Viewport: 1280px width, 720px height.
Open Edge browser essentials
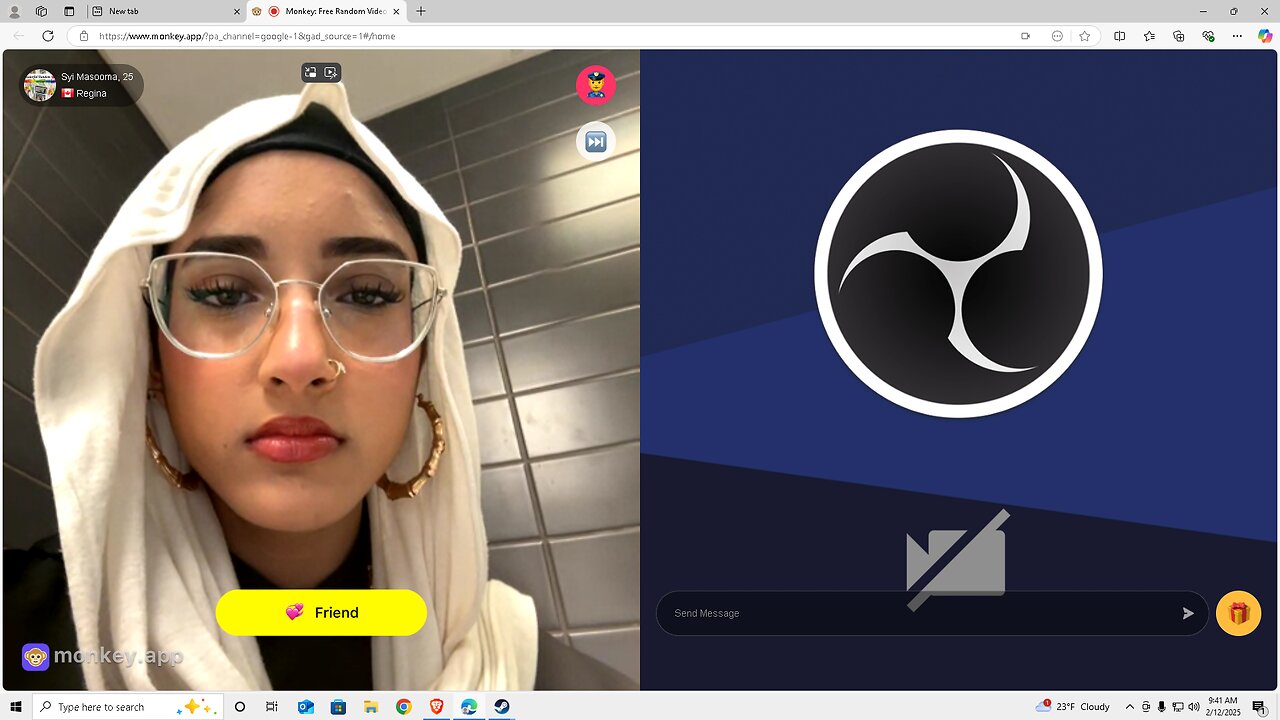1208,35
